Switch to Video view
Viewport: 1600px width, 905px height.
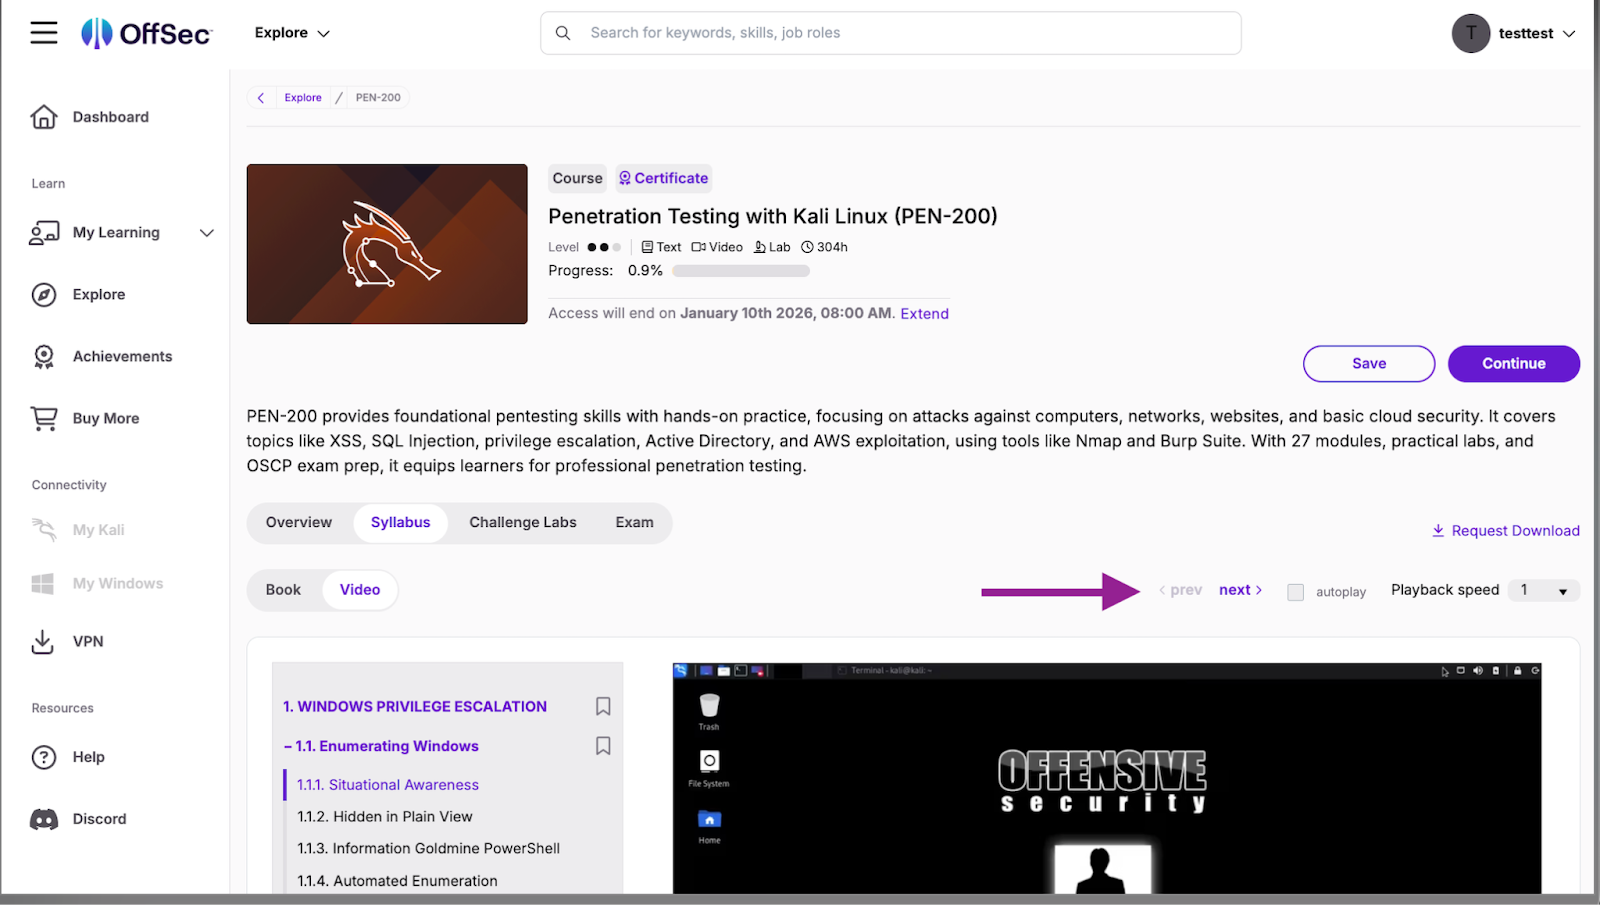coord(360,590)
